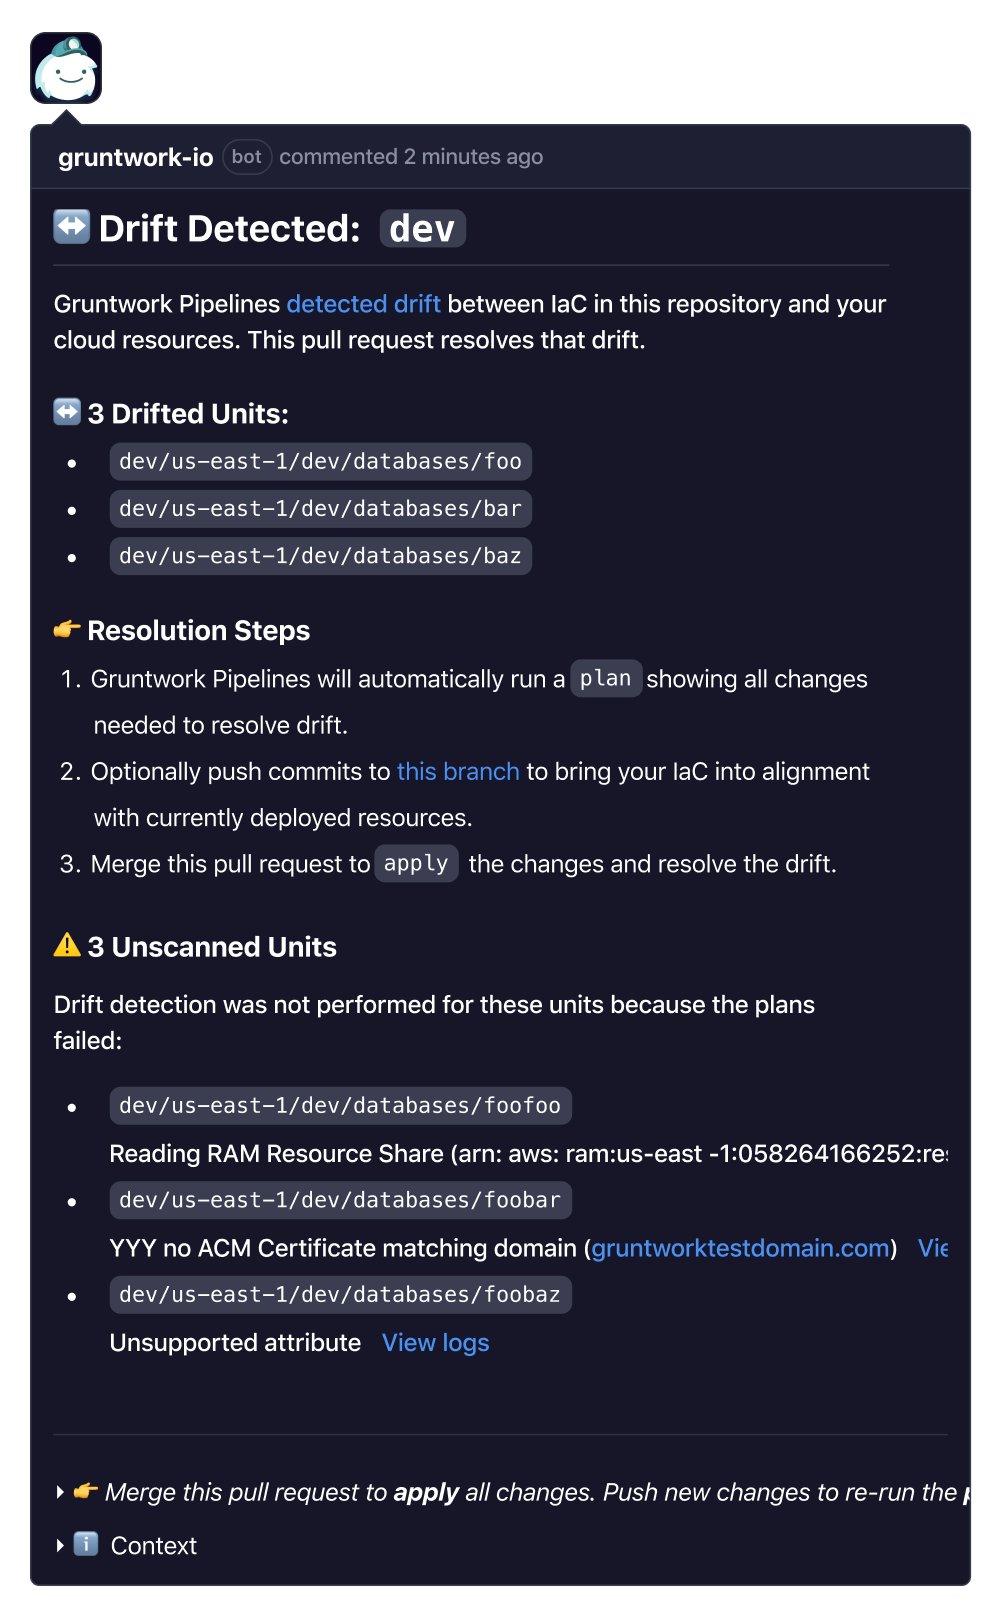This screenshot has height=1616, width=1002.
Task: Select the databases/foofoo unscanned unit path
Action: pyautogui.click(x=341, y=1106)
